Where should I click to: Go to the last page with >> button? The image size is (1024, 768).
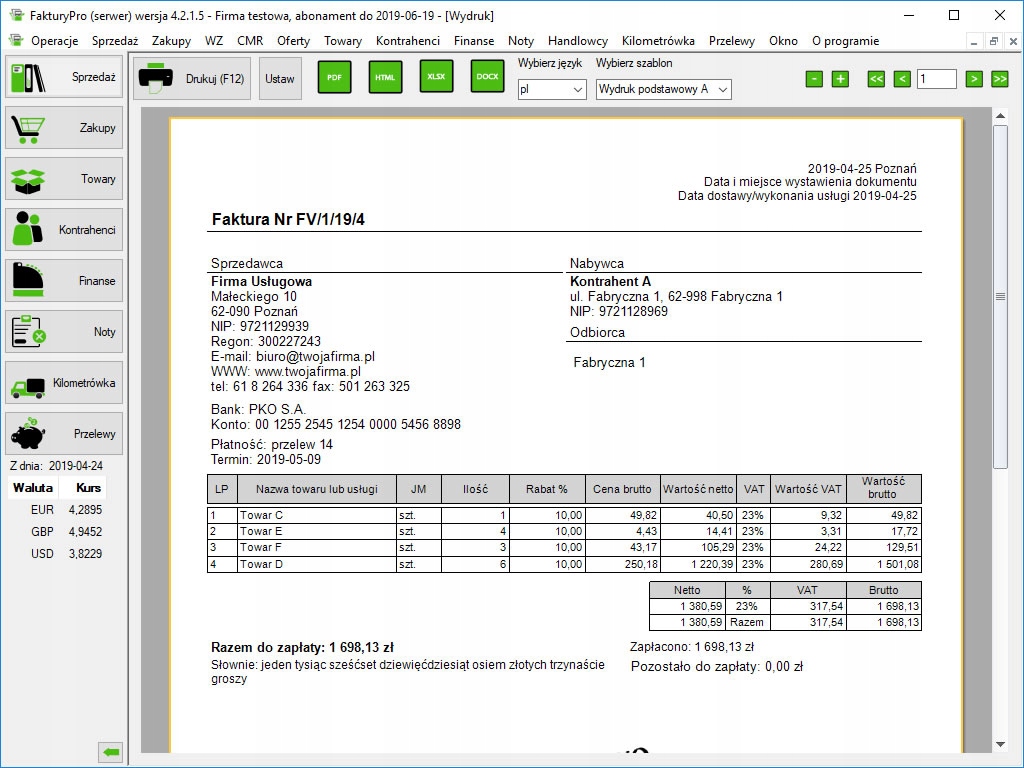[x=999, y=79]
